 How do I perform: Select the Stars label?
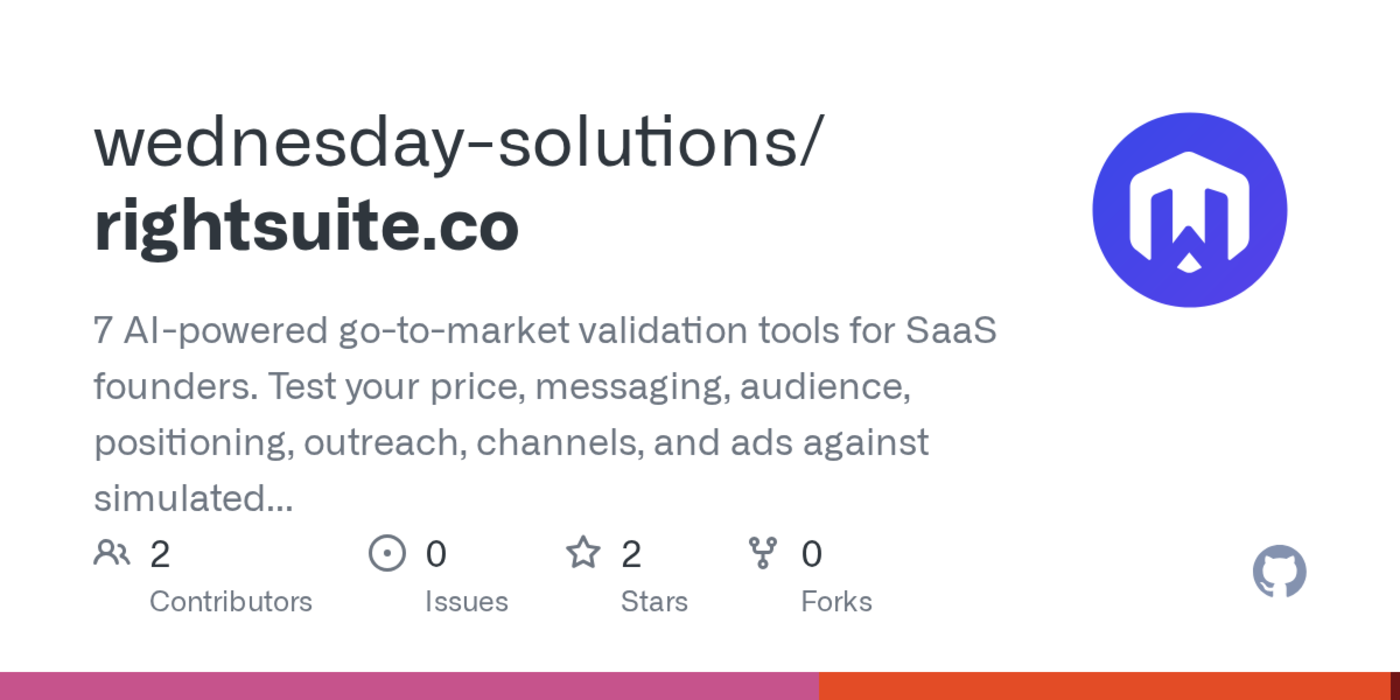[x=654, y=602]
